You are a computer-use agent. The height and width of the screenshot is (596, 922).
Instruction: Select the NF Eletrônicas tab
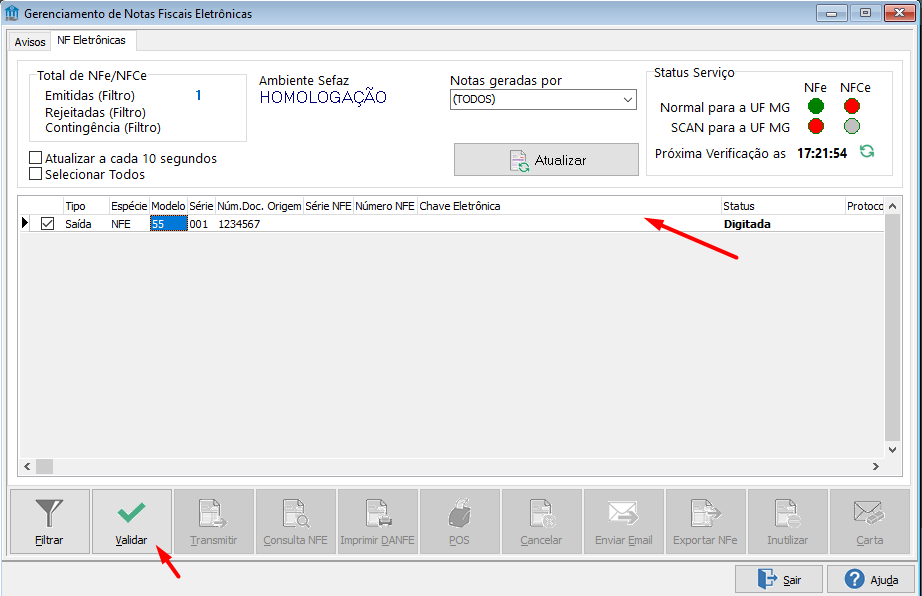(92, 41)
